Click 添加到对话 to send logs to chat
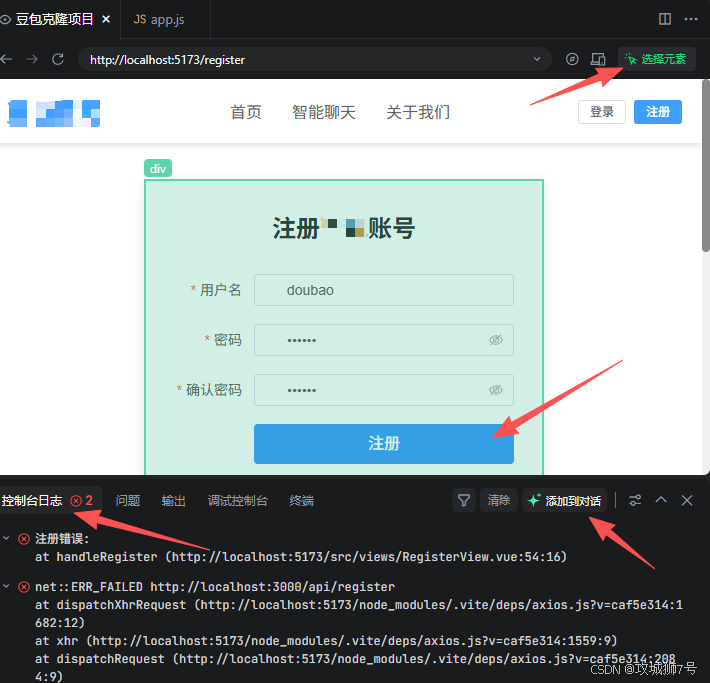 (x=564, y=500)
